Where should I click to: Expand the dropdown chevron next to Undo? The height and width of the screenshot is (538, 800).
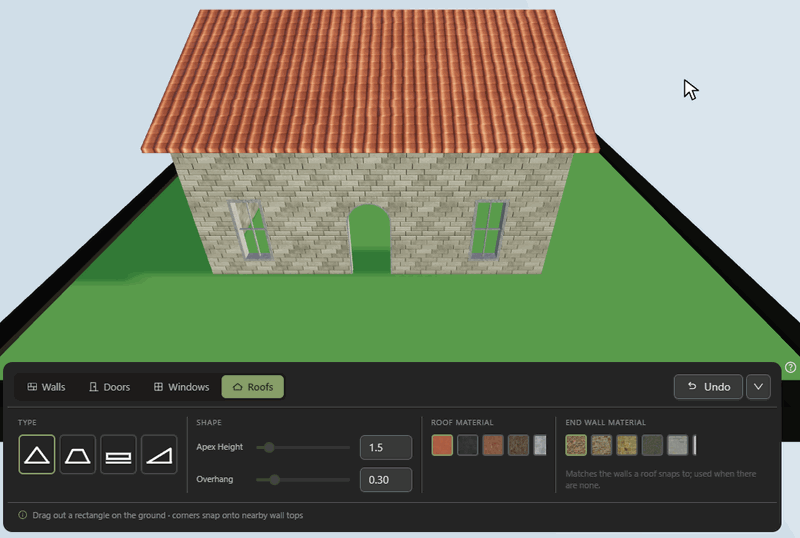(x=758, y=387)
